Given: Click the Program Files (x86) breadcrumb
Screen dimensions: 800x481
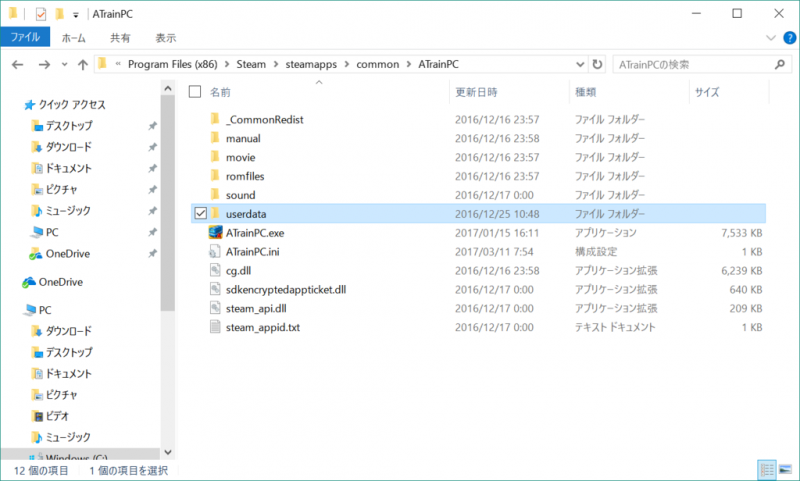Looking at the screenshot, I should pyautogui.click(x=172, y=64).
